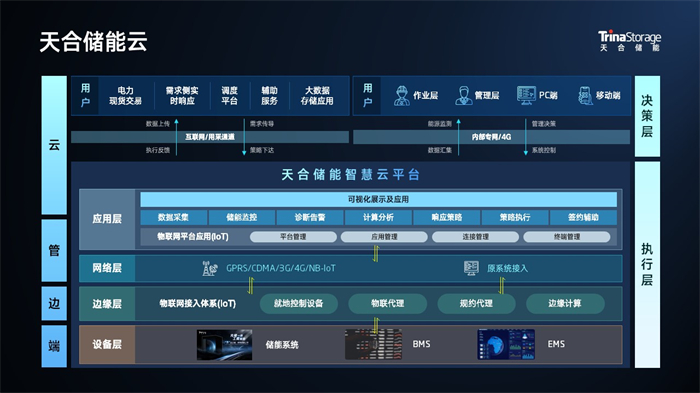Click the EMS globe dashboard thumbnail

point(506,344)
